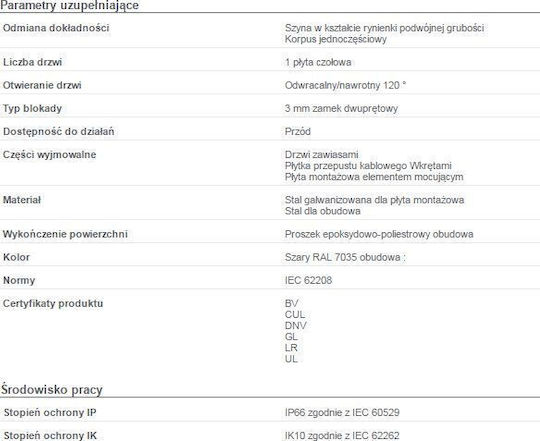The image size is (540, 441).
Task: Select 'Stal galwanizowana dla płyta montażowa' text
Action: [x=374, y=200]
